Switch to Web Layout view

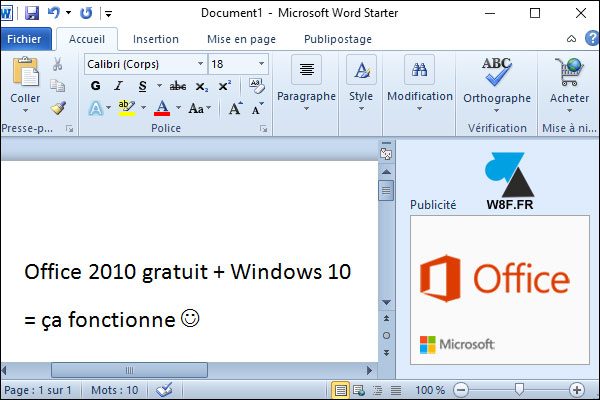point(359,390)
